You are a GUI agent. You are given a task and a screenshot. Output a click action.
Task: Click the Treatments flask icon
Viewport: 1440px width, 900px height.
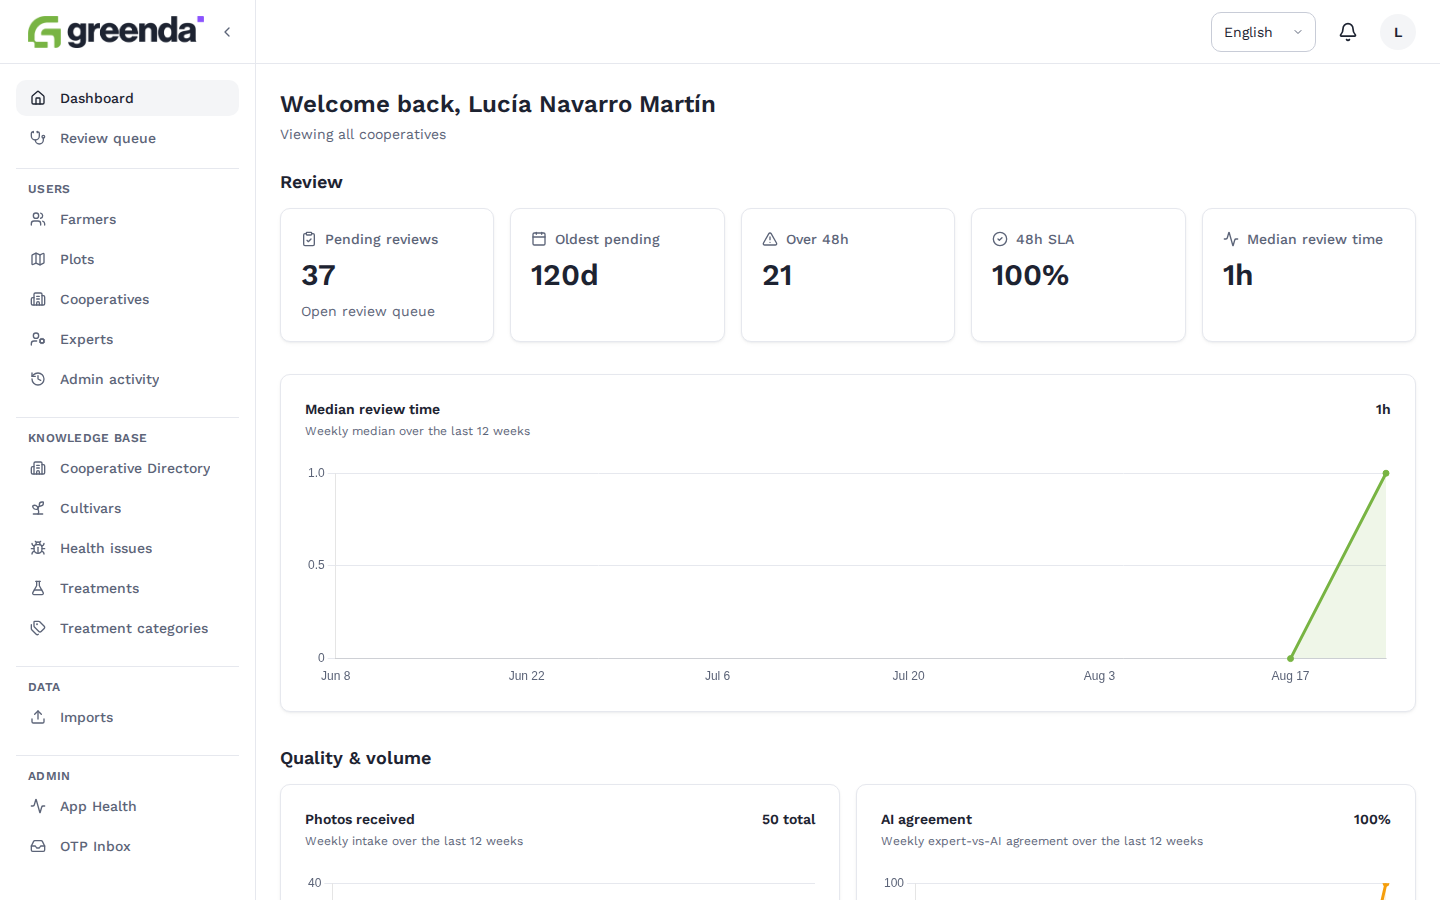[x=38, y=588]
